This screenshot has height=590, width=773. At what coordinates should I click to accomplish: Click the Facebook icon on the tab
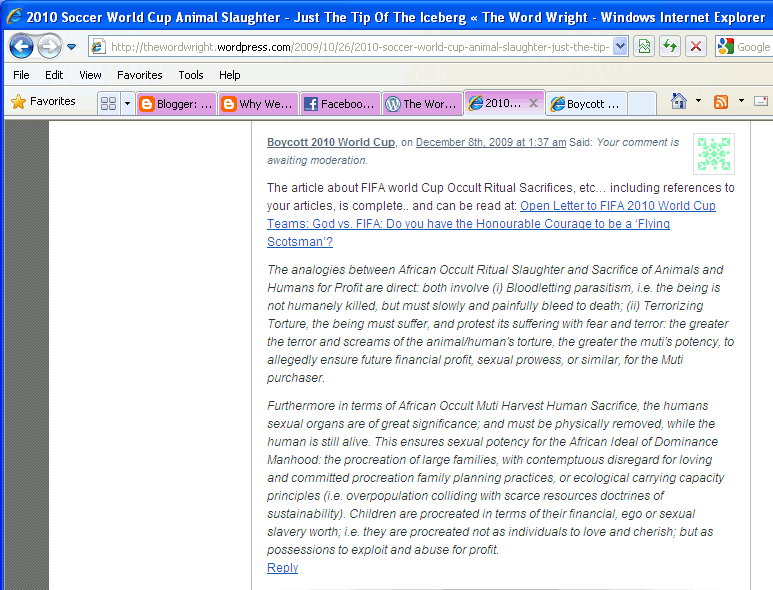(311, 104)
